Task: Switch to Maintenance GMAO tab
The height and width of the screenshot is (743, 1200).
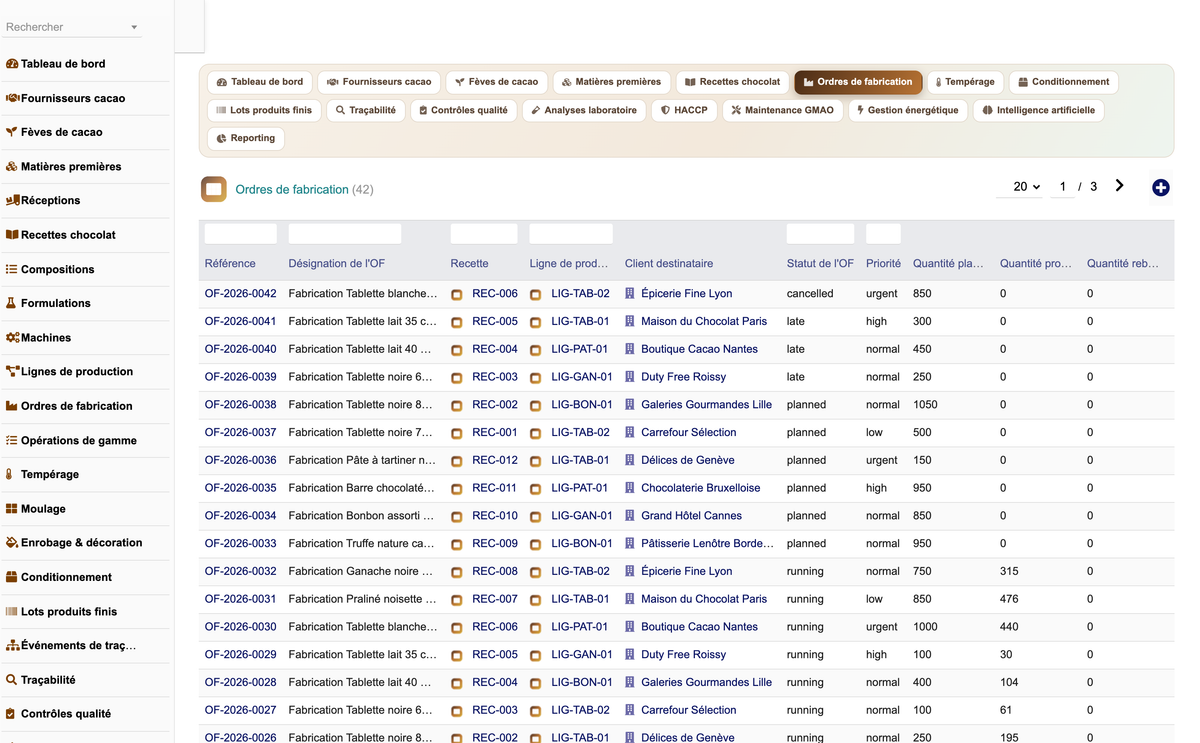Action: (782, 110)
